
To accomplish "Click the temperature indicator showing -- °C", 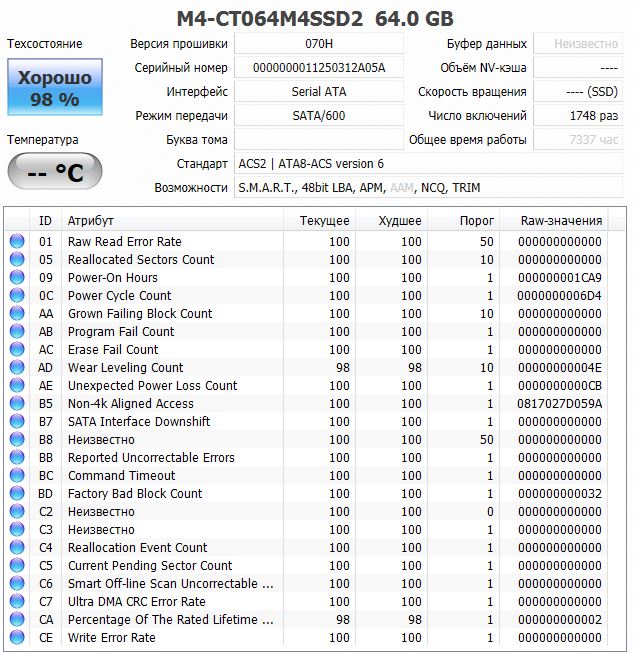I will point(54,171).
